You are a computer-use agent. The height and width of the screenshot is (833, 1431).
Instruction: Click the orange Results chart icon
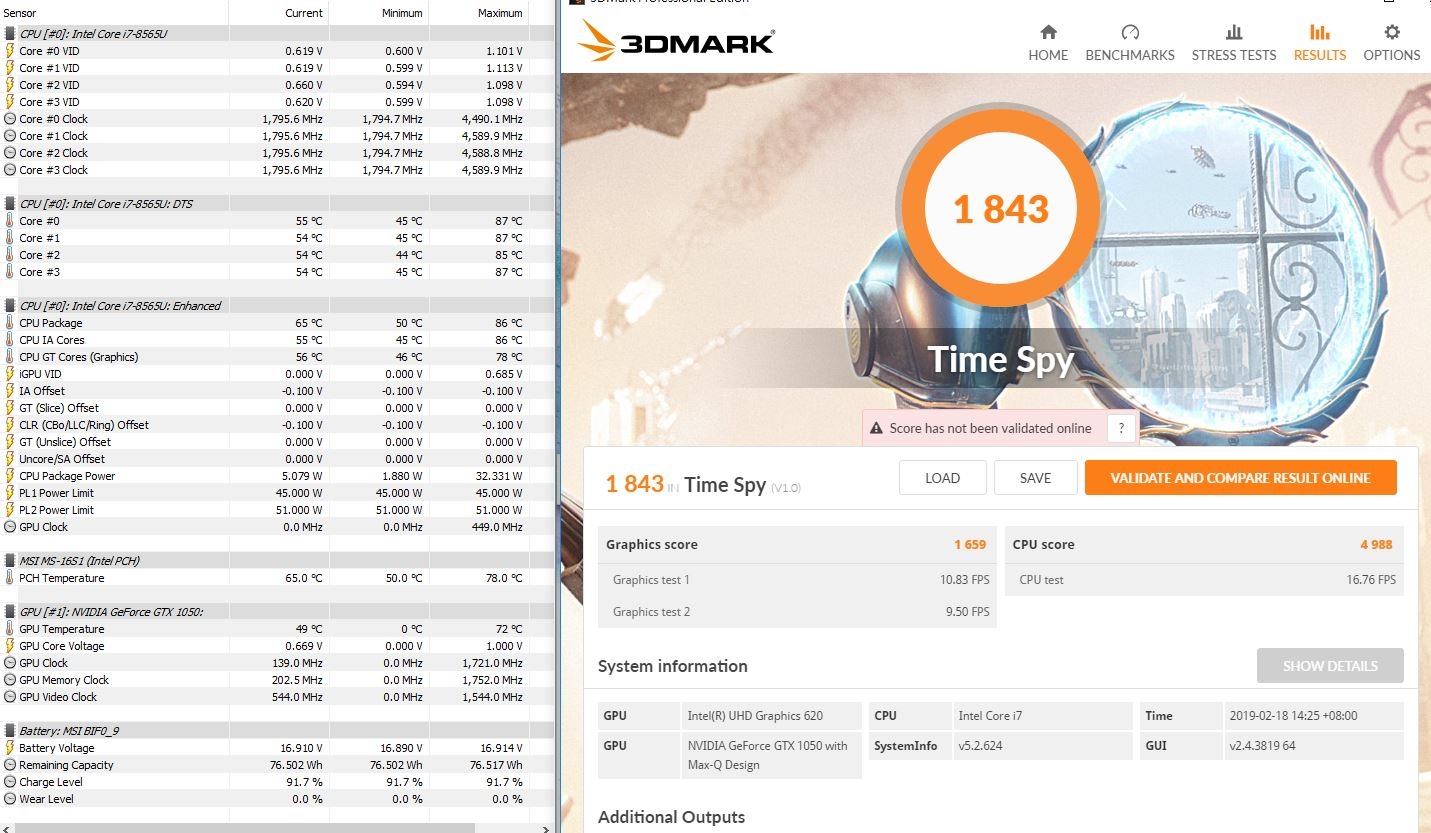[1320, 32]
